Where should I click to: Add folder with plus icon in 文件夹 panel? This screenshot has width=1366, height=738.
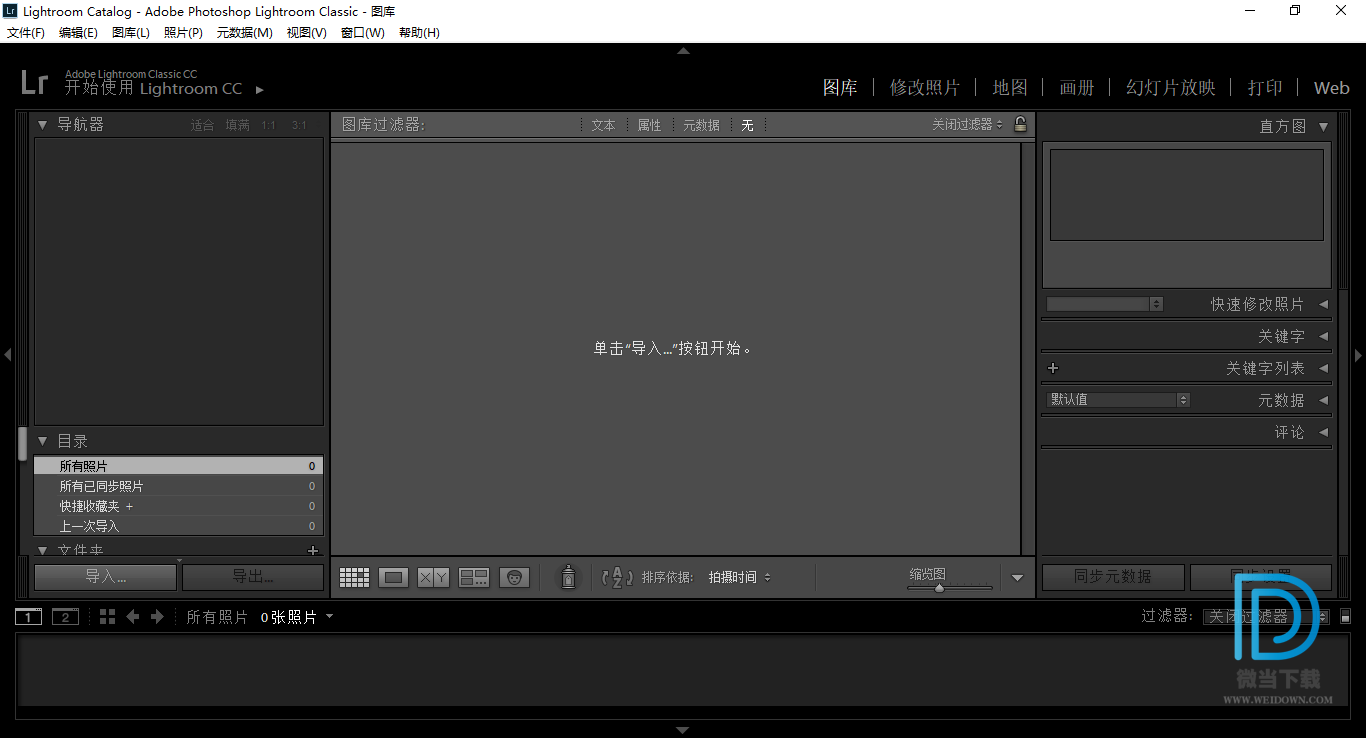313,550
